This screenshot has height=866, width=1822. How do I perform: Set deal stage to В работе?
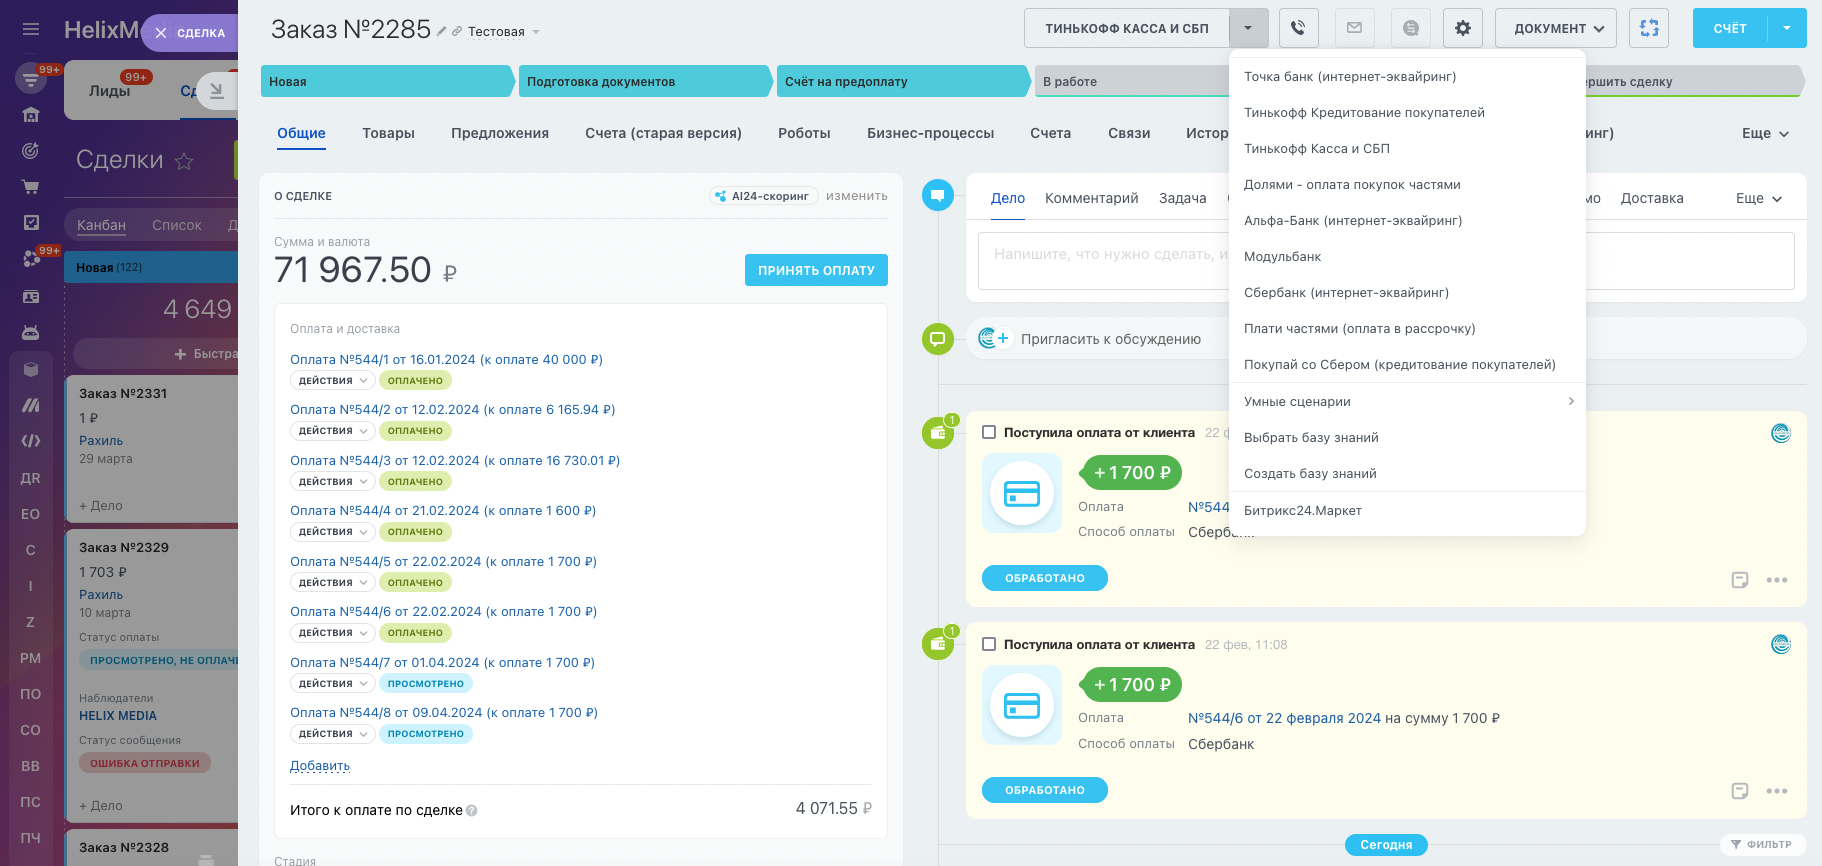coord(1131,82)
